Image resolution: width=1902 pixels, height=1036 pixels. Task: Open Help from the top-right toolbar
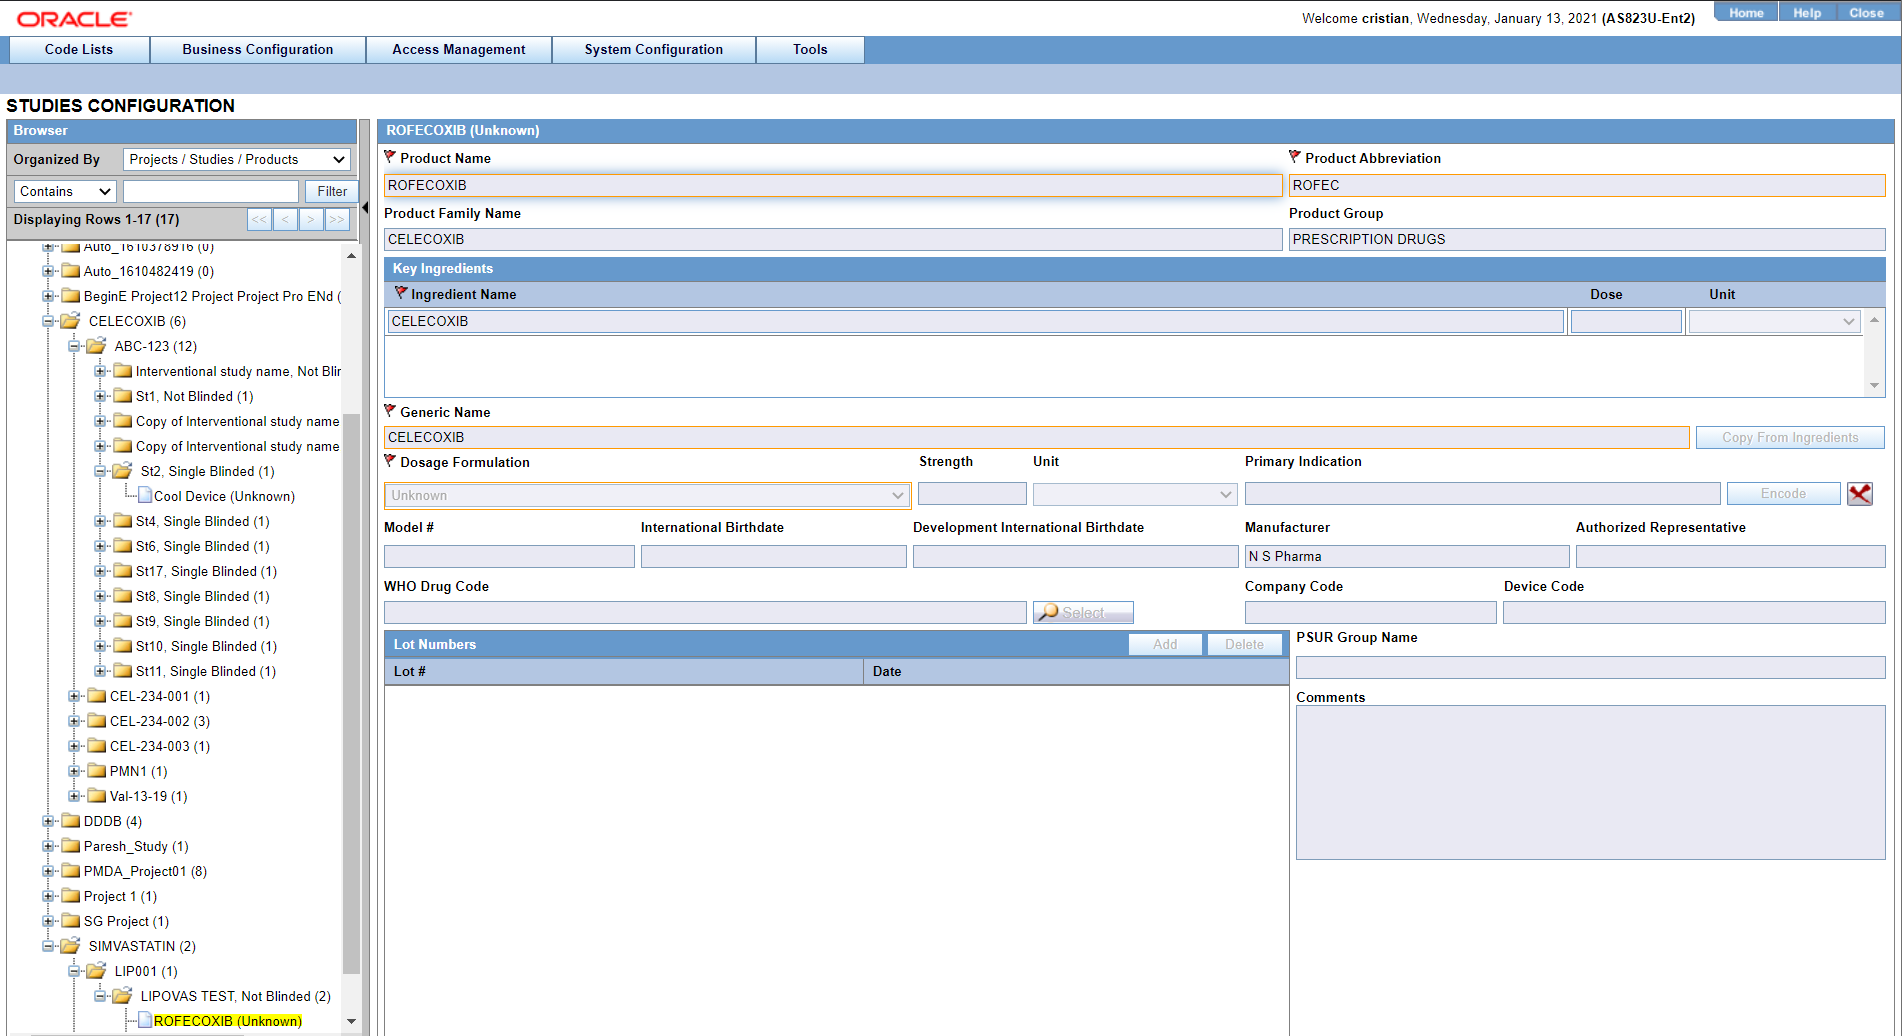pyautogui.click(x=1806, y=11)
